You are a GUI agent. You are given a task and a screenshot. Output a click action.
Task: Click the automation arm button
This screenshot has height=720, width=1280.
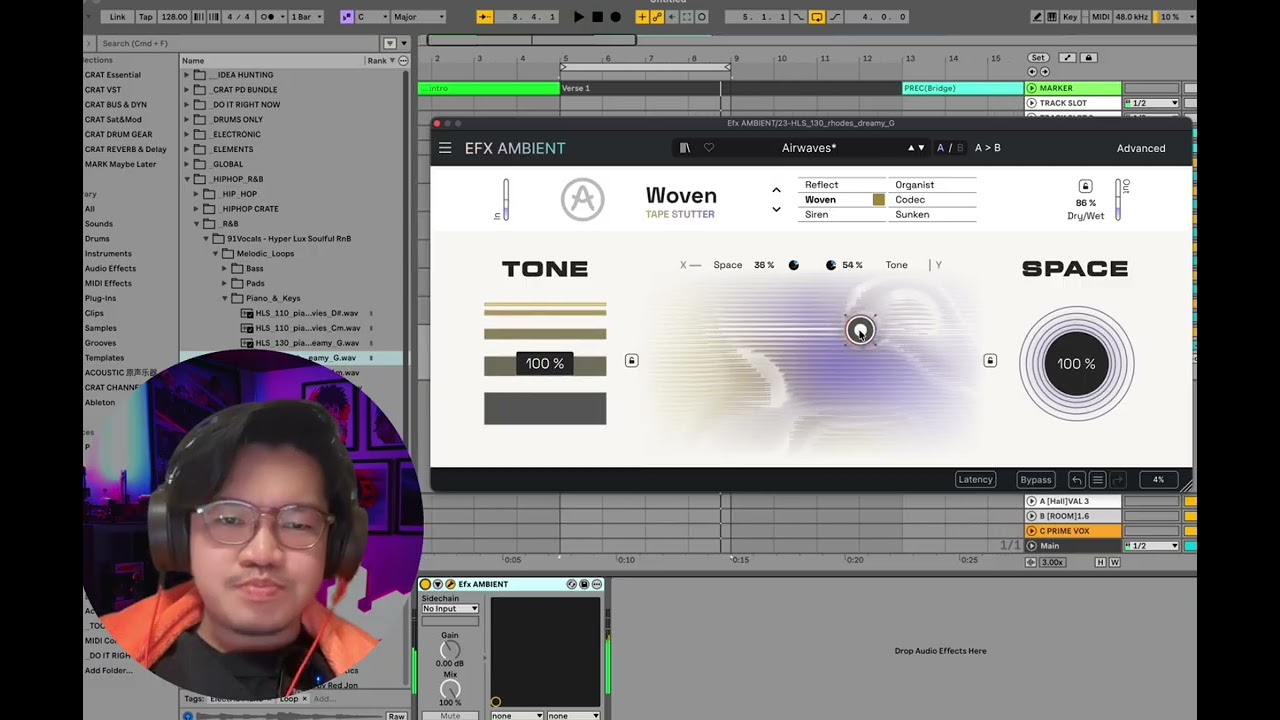tap(657, 17)
